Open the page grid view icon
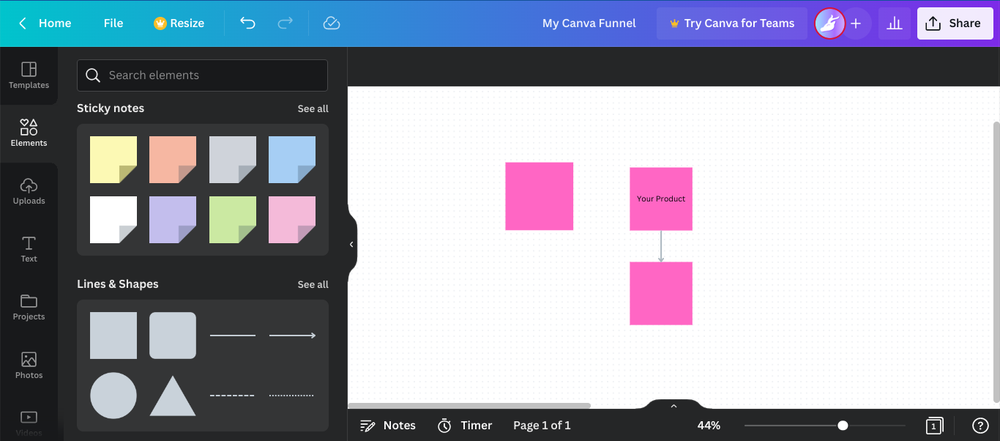This screenshot has width=1000, height=441. click(x=934, y=425)
